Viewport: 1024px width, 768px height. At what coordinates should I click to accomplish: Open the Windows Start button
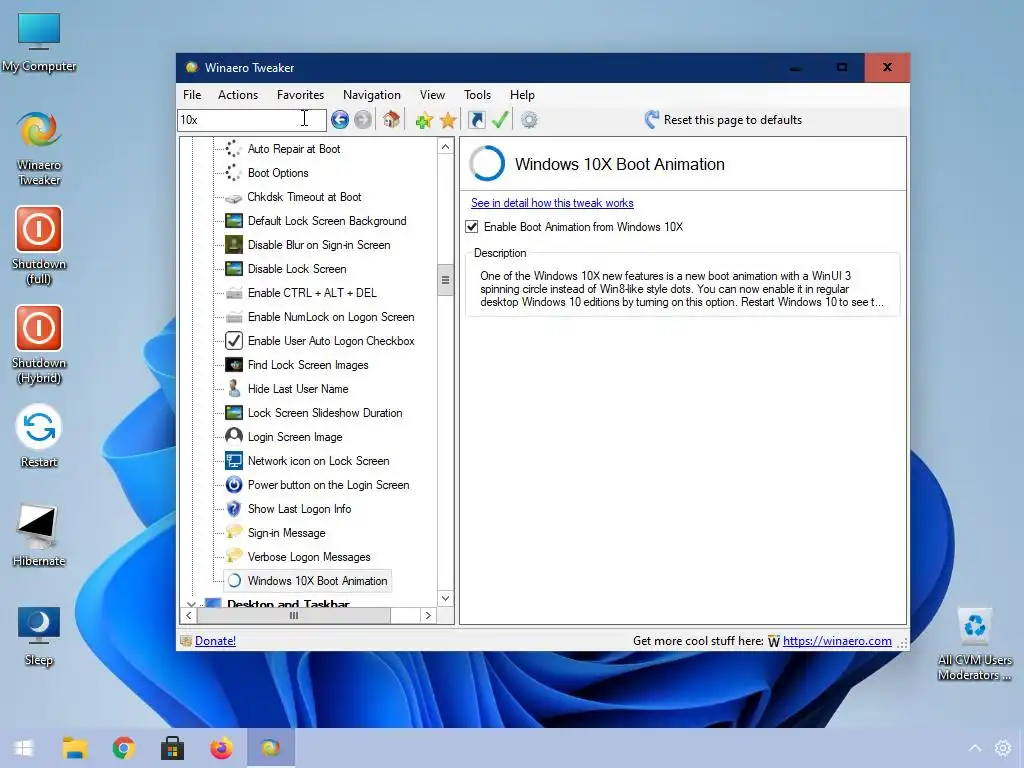tap(24, 748)
